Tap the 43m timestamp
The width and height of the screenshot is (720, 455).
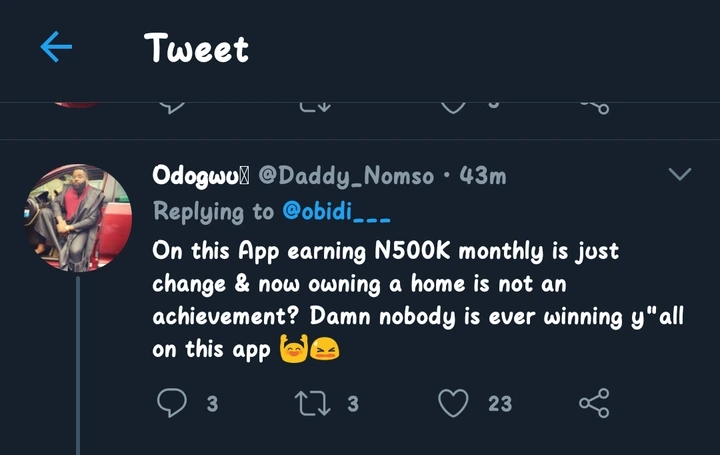tap(482, 176)
